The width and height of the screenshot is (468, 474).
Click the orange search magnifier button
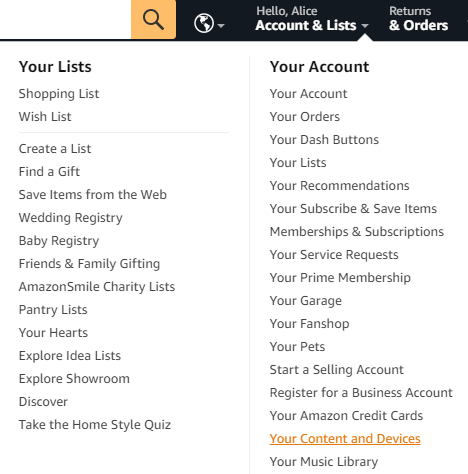[153, 20]
